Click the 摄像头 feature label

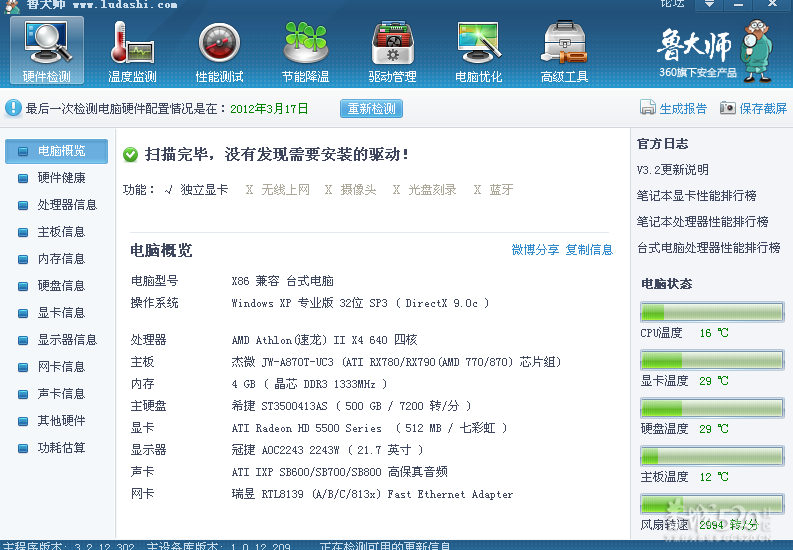point(358,190)
